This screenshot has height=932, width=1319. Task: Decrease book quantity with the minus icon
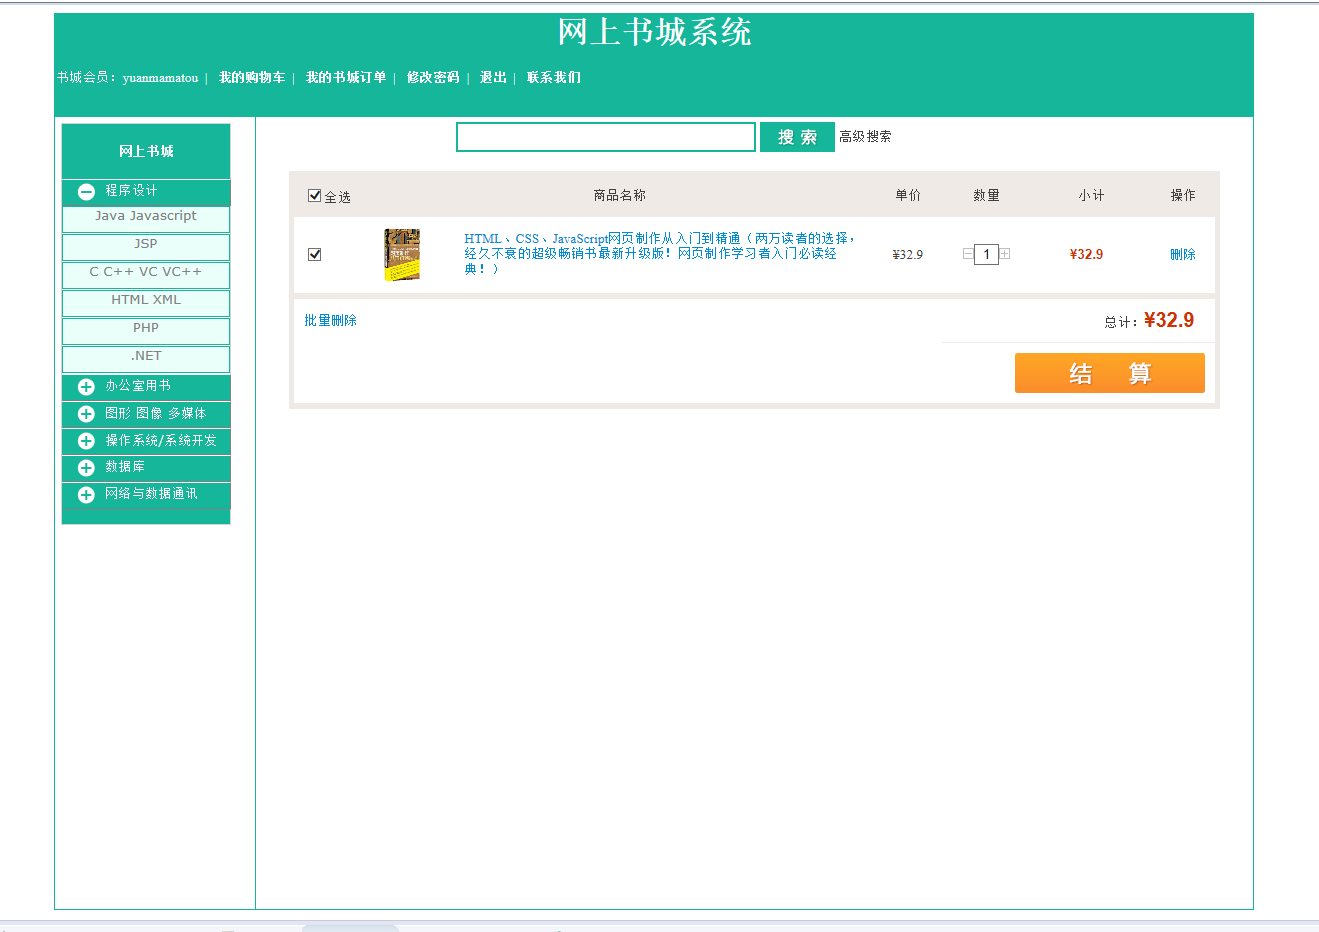coord(966,254)
